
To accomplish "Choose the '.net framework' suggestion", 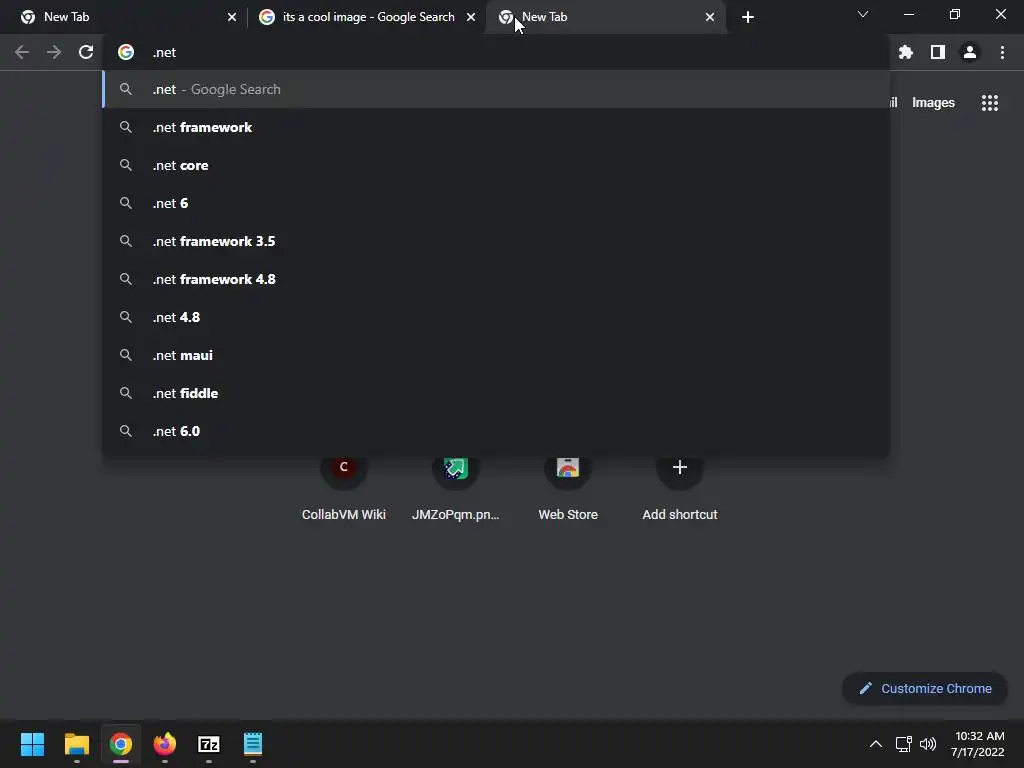I will pos(496,127).
